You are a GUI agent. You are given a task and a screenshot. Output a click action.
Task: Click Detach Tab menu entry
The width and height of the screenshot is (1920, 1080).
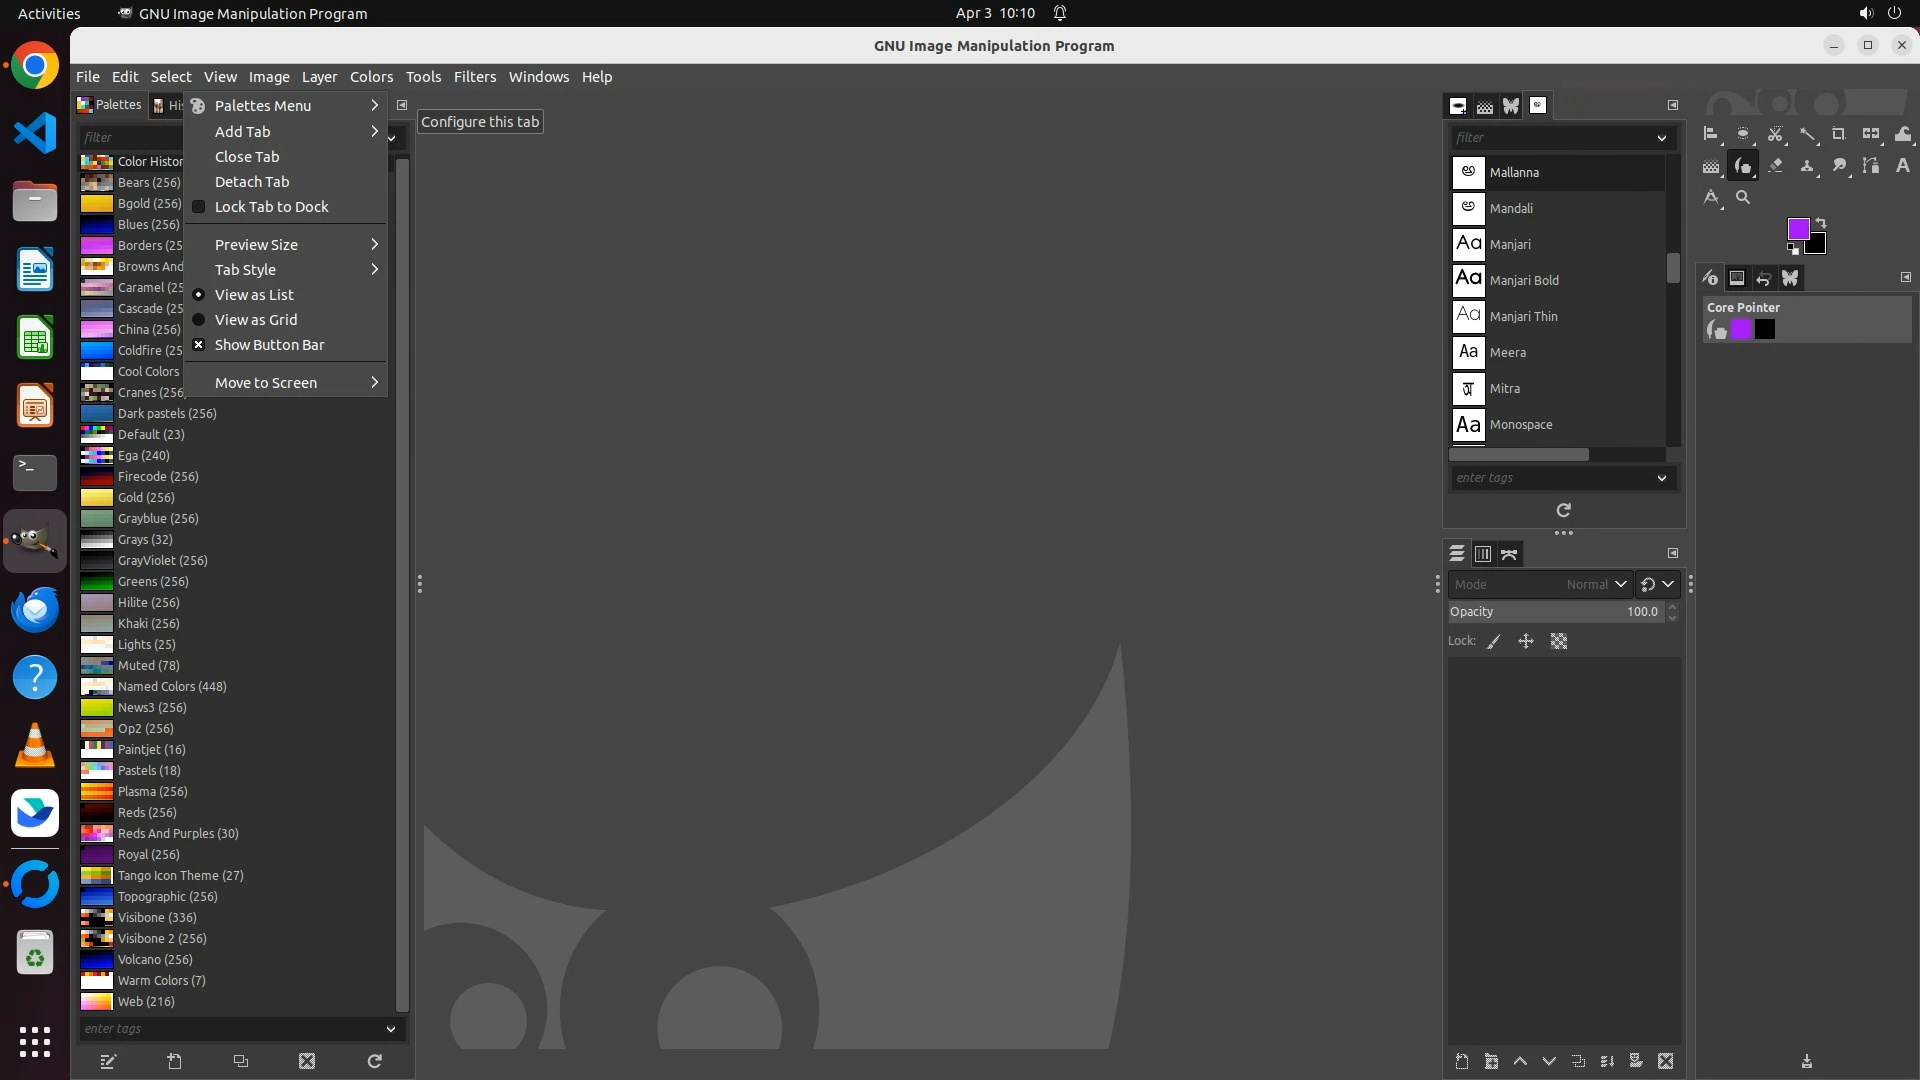(252, 182)
